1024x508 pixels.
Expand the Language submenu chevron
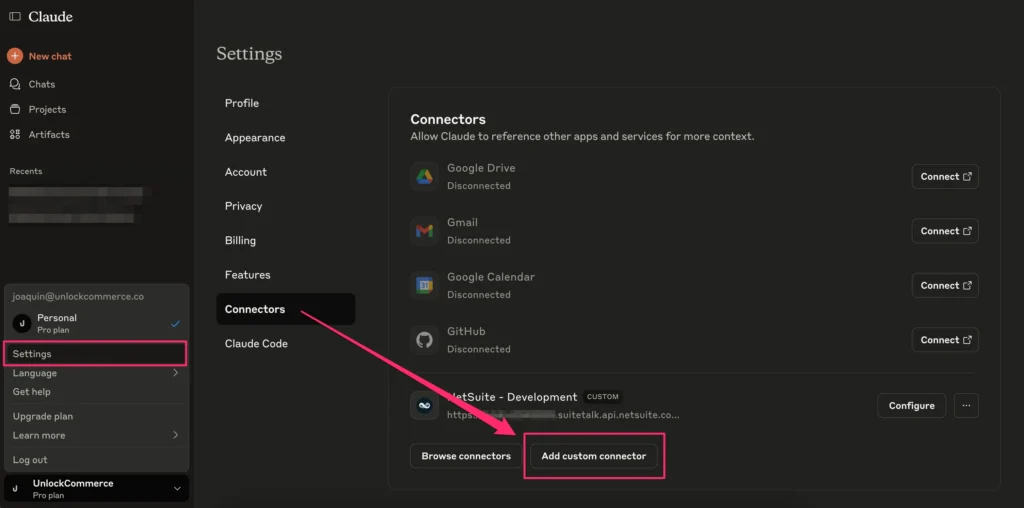point(175,373)
